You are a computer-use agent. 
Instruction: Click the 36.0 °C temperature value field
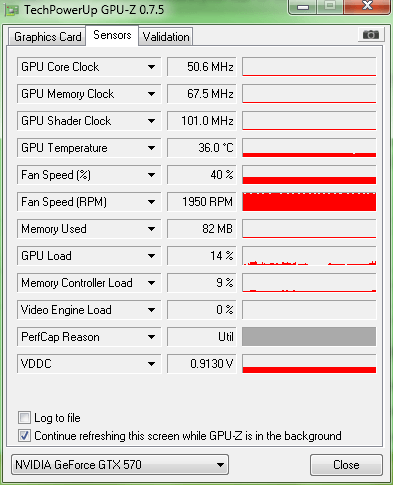[x=202, y=148]
